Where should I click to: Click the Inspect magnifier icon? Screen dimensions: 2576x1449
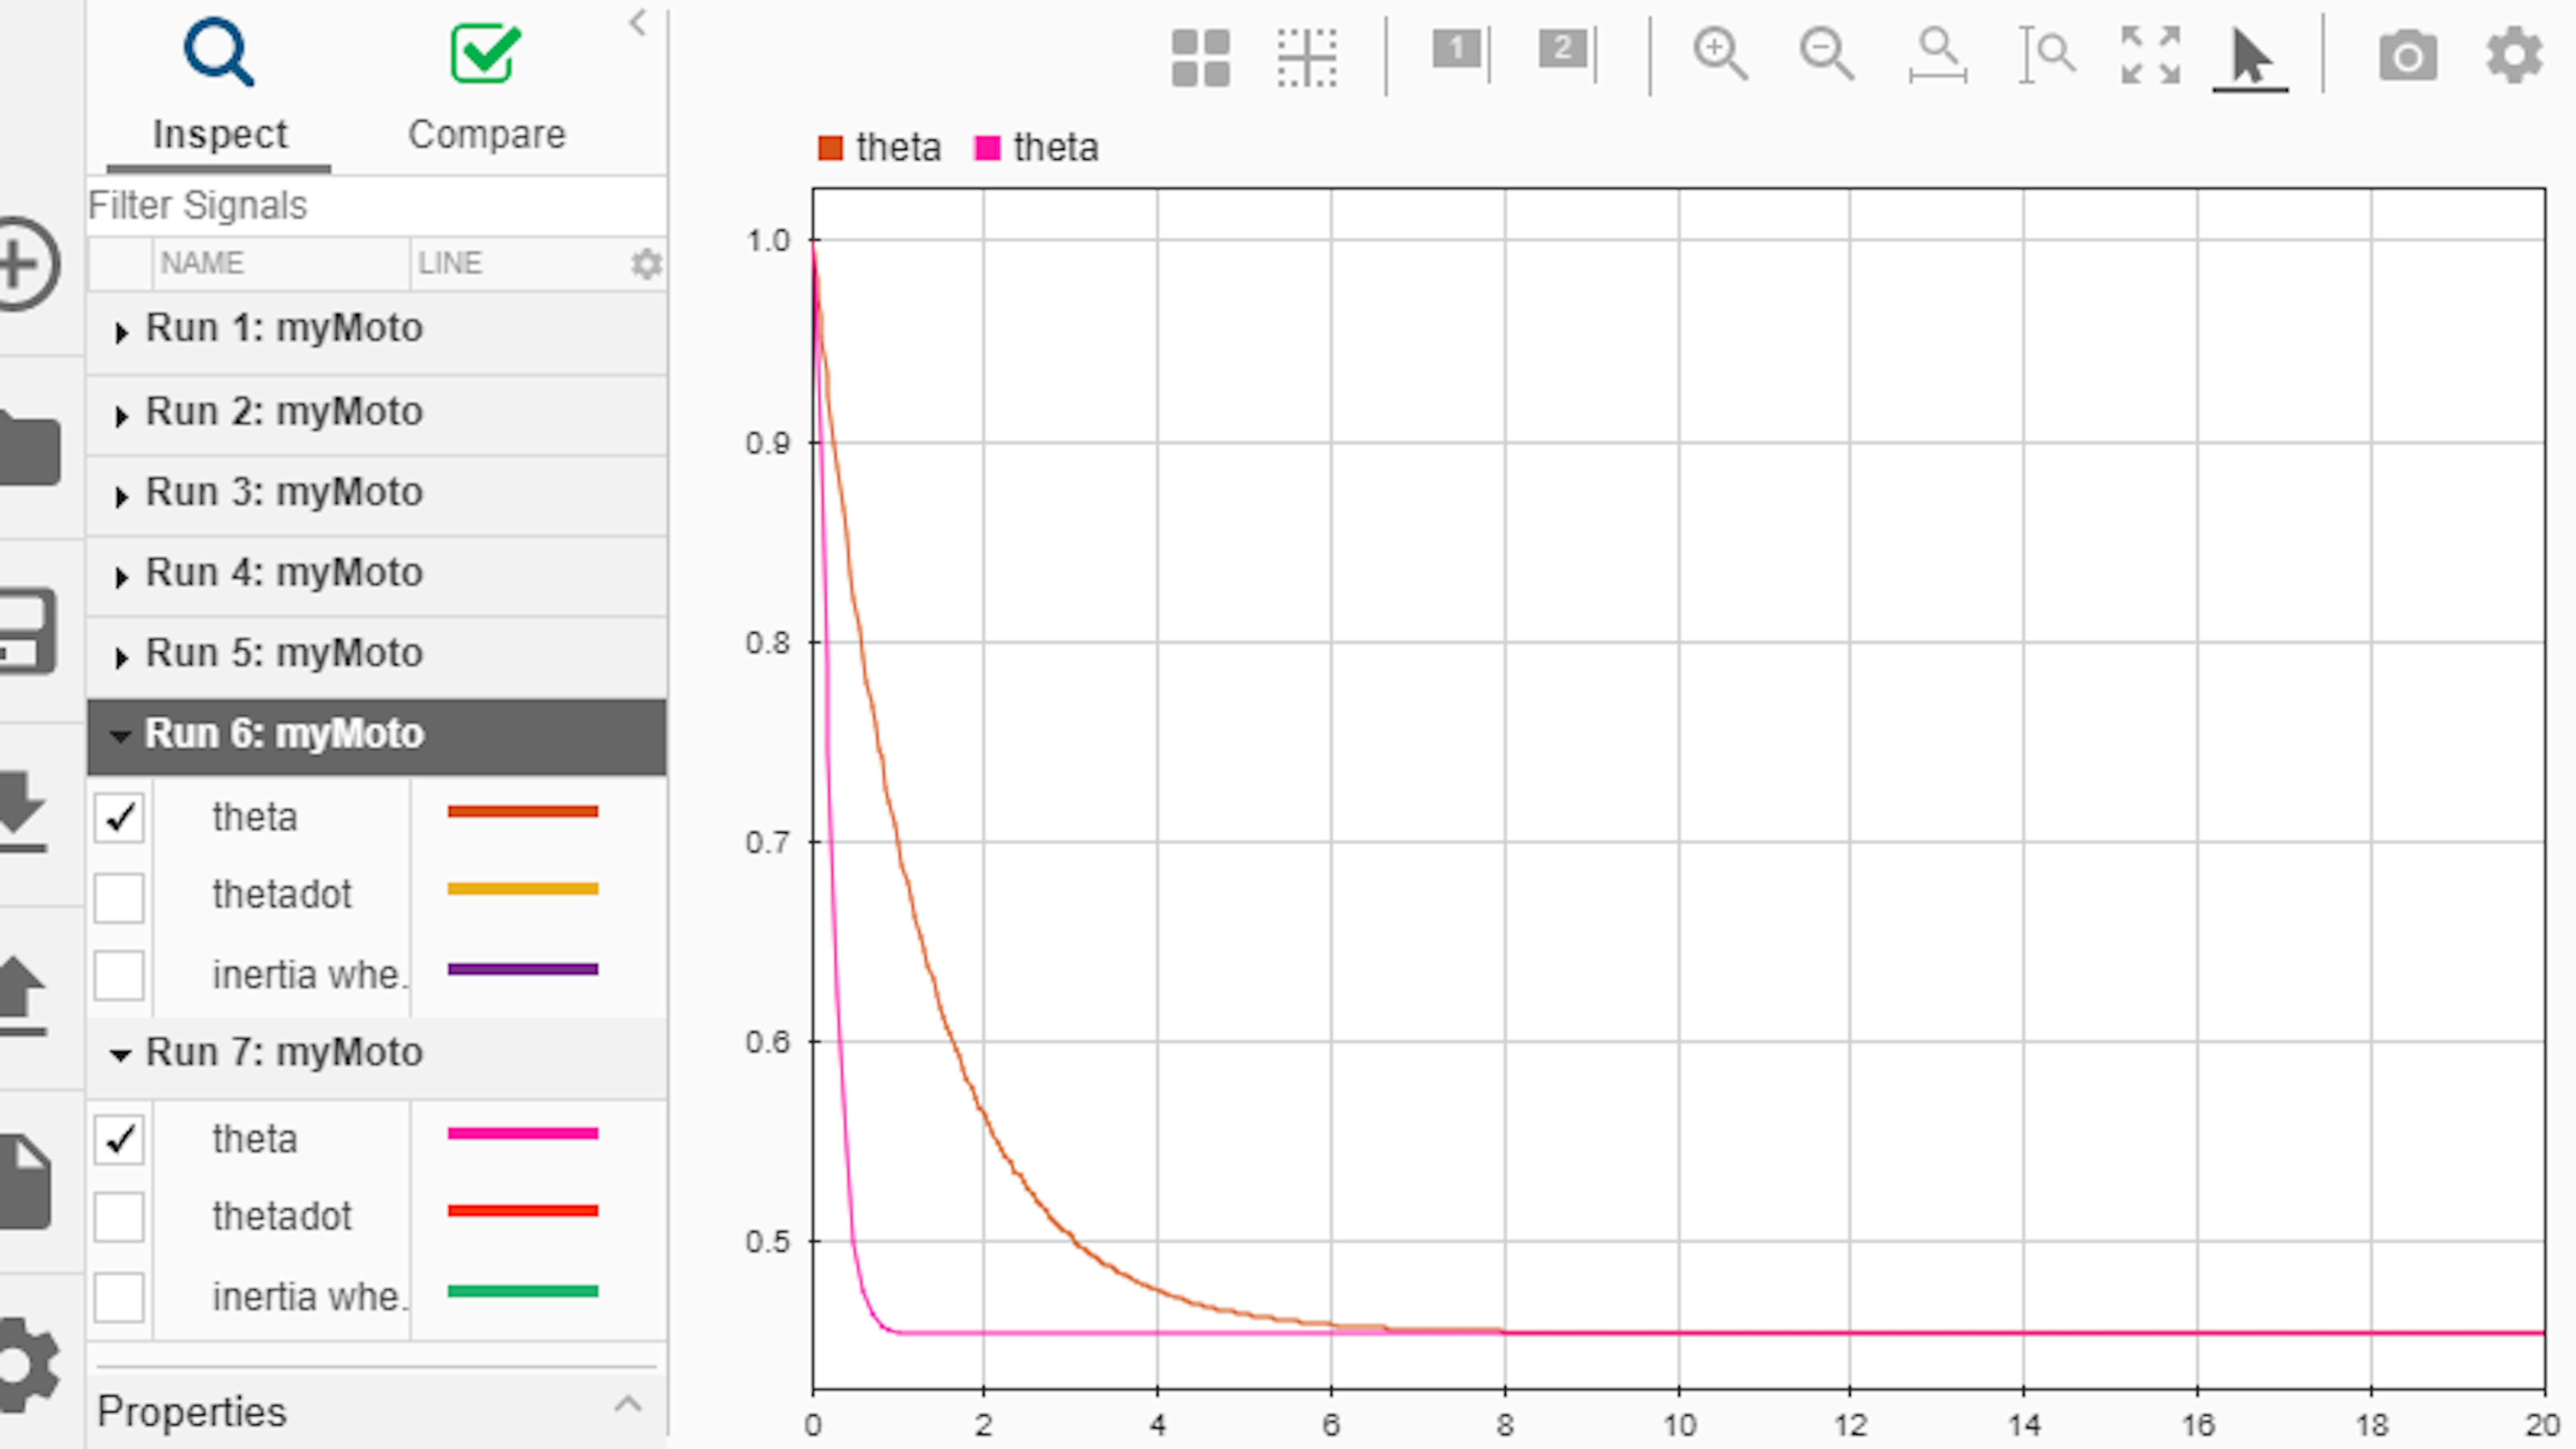point(219,52)
